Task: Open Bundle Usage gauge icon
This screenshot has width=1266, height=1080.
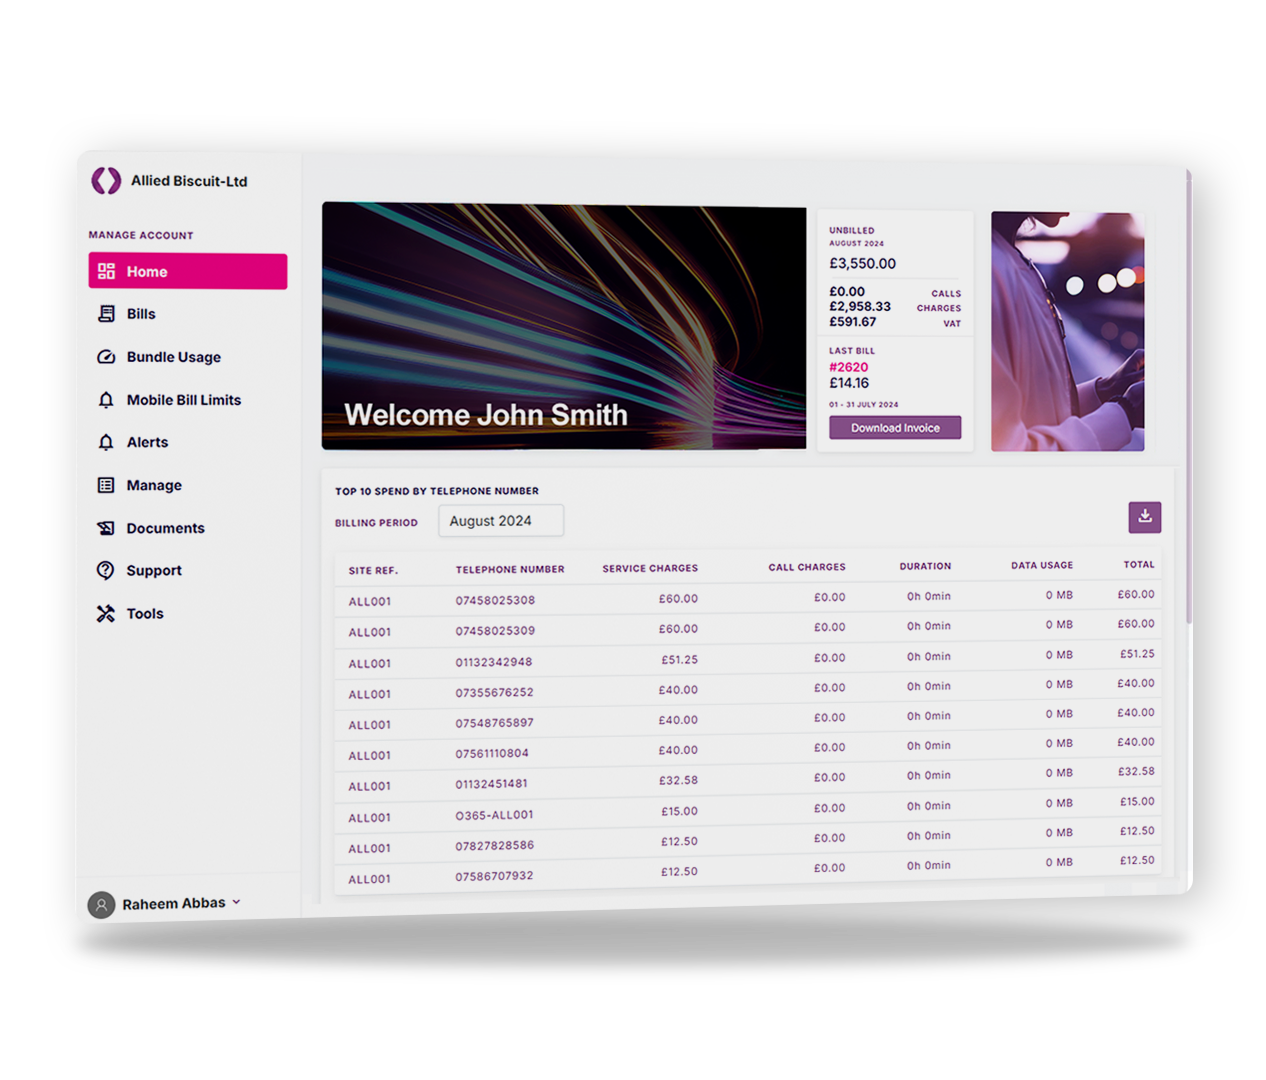Action: 106,357
